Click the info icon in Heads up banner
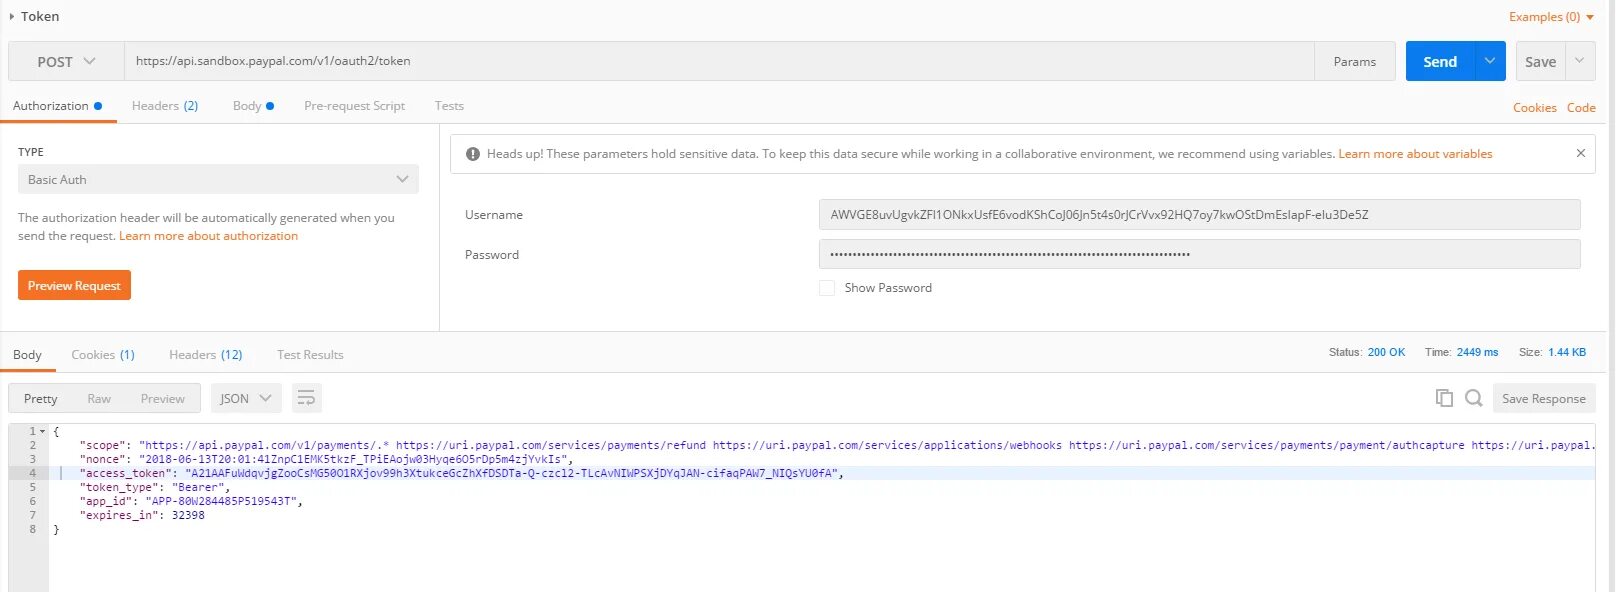The image size is (1618, 592). pyautogui.click(x=472, y=154)
